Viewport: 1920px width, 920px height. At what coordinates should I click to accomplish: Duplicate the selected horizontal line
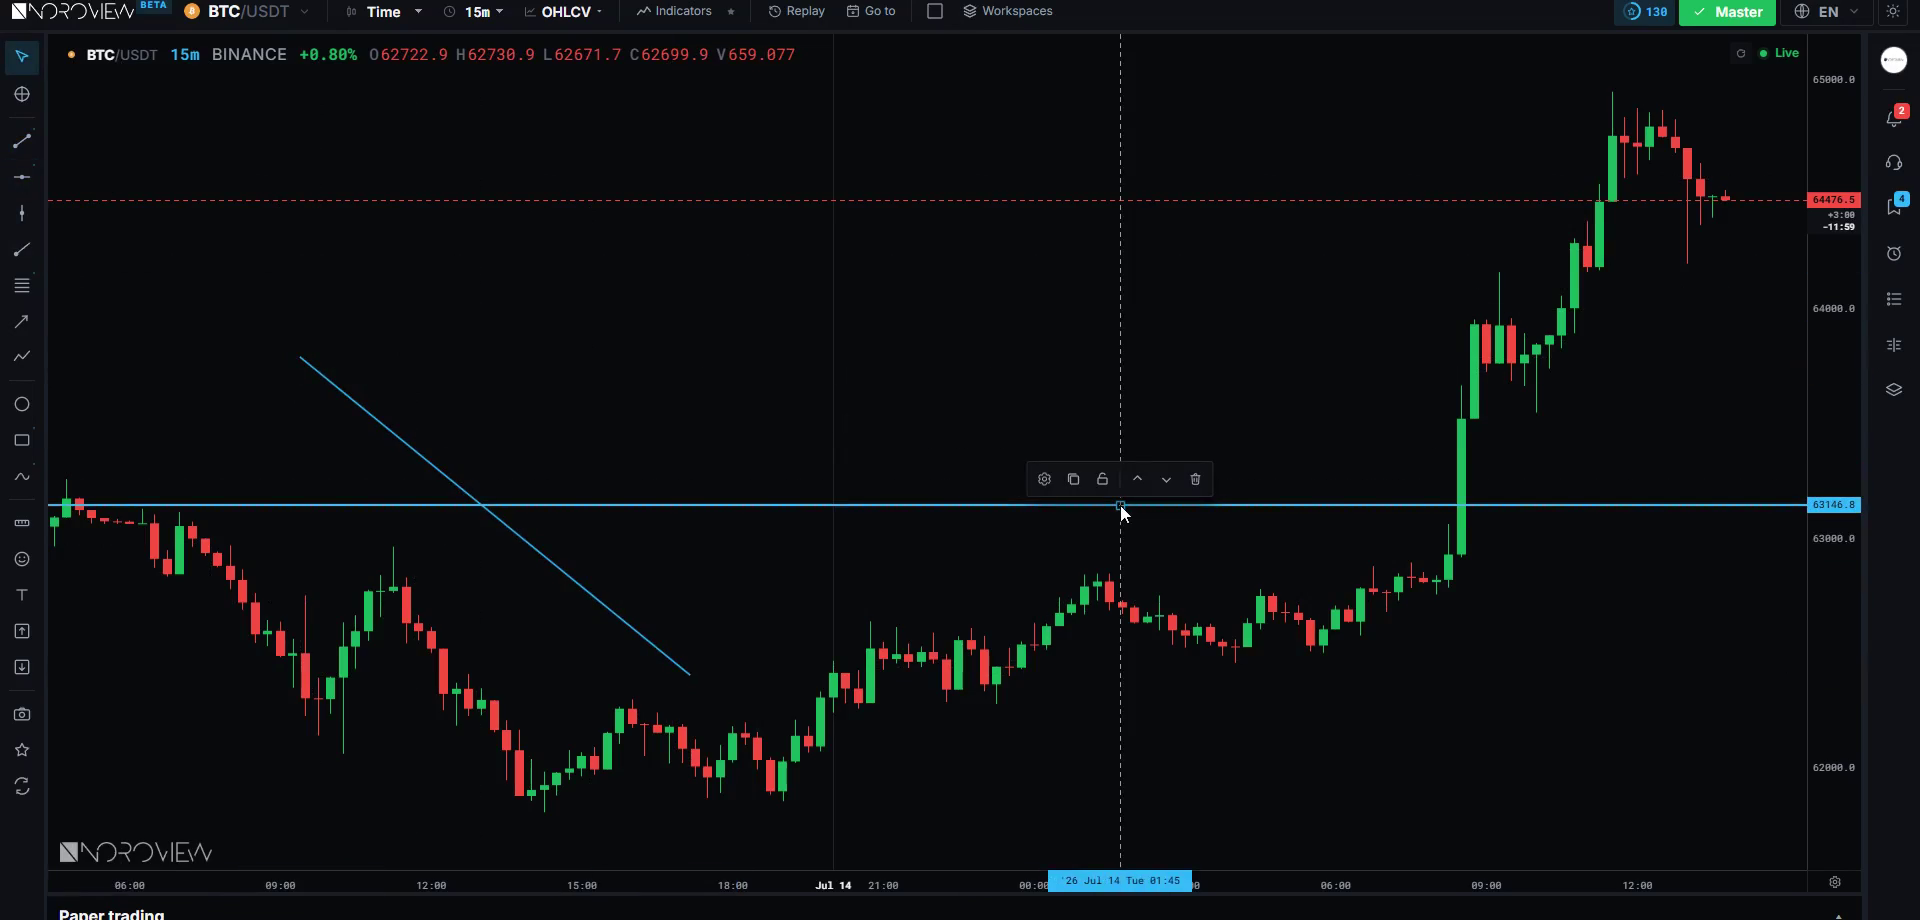1073,479
